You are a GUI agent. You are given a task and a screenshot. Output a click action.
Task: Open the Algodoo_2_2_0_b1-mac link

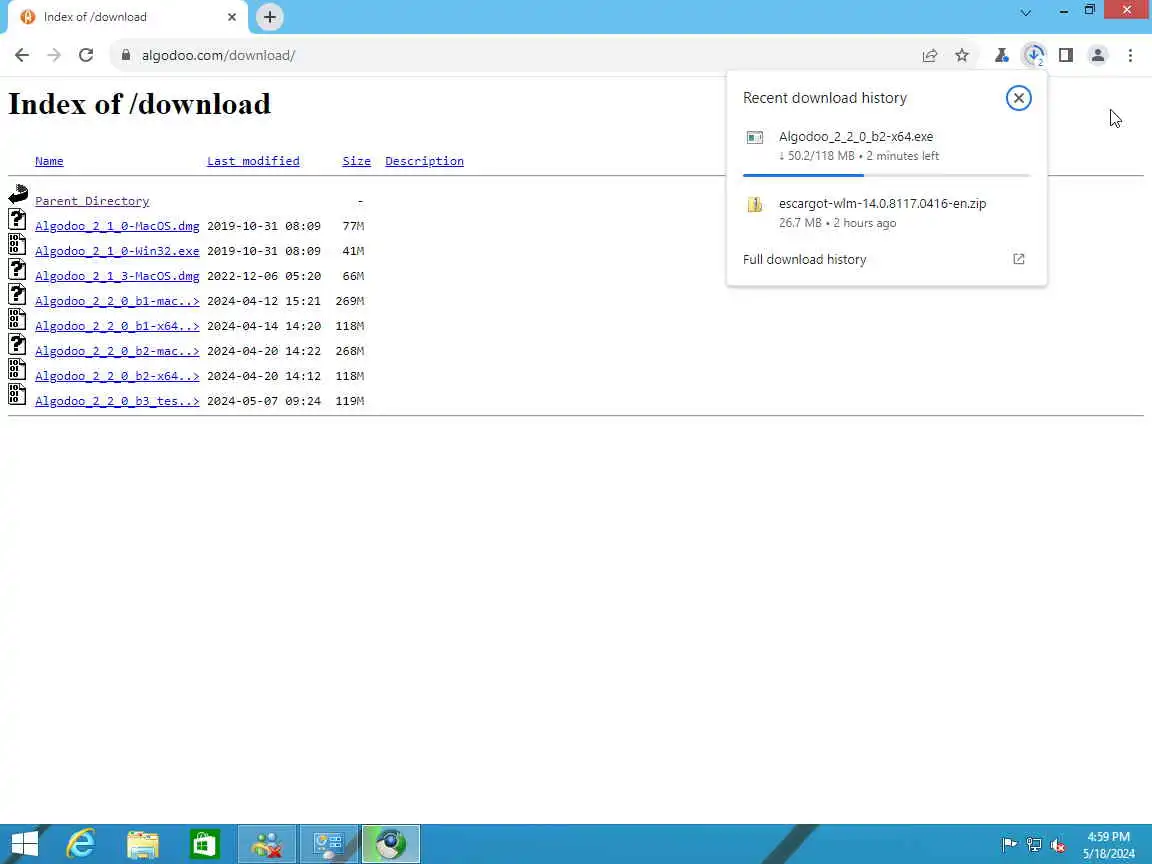point(117,300)
